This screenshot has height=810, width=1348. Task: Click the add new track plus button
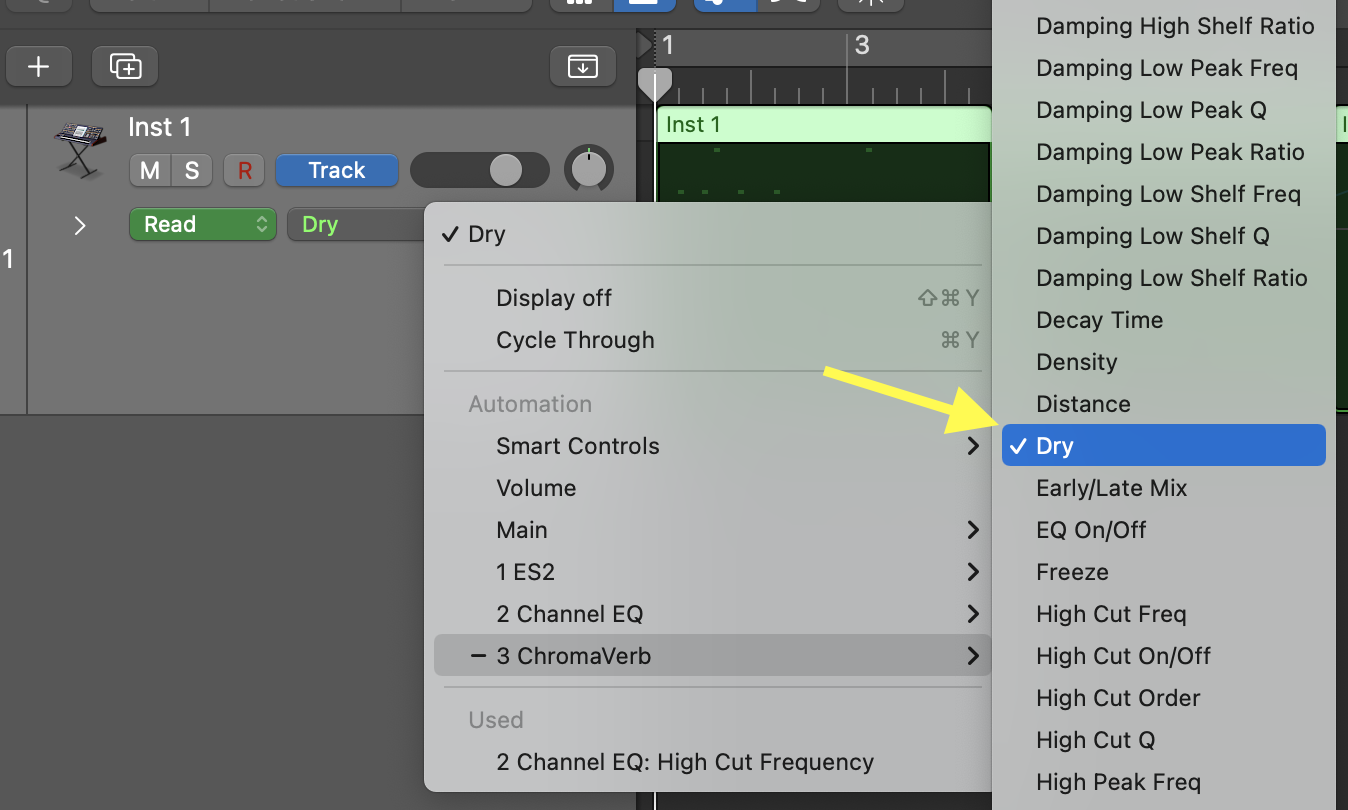(38, 67)
